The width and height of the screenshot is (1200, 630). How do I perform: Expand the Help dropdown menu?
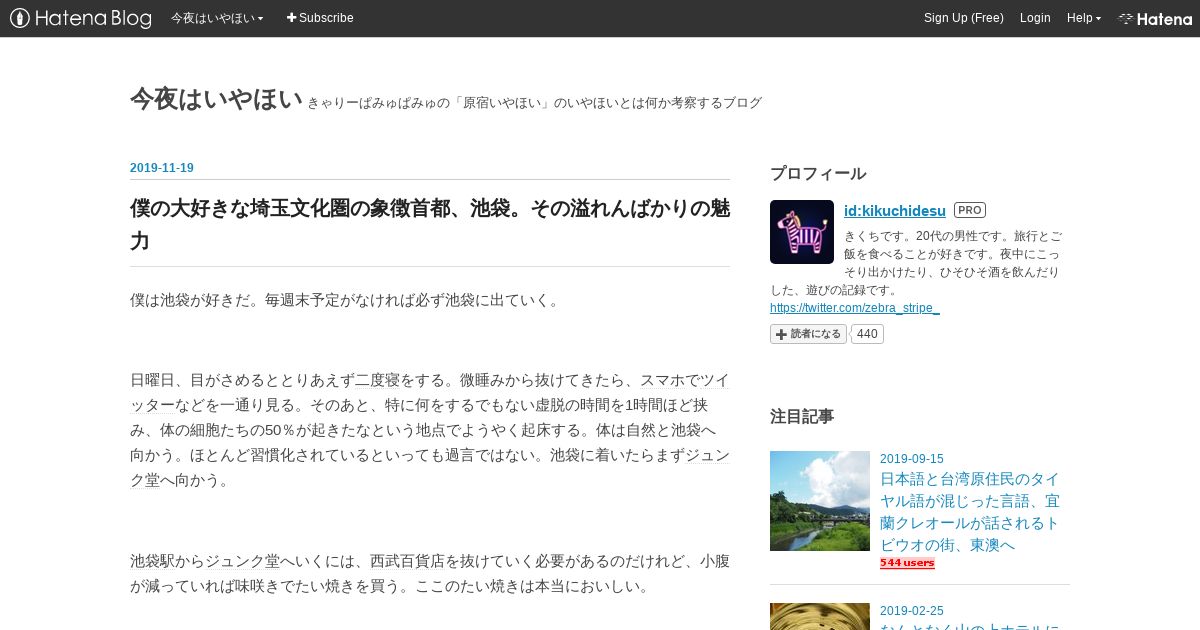click(x=1084, y=18)
